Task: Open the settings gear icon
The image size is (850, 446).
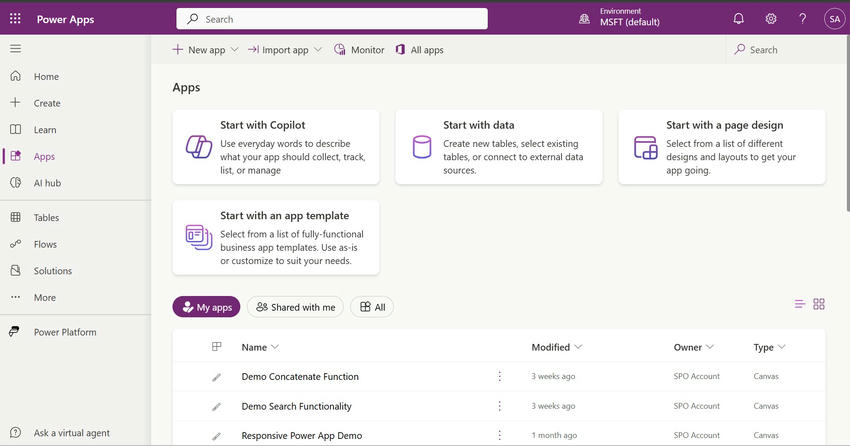Action: pyautogui.click(x=770, y=19)
